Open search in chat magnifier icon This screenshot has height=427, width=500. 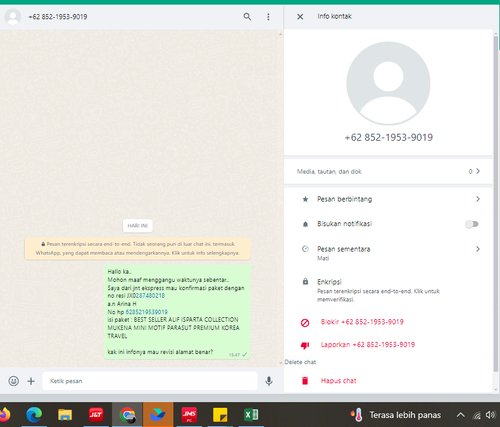[x=247, y=16]
